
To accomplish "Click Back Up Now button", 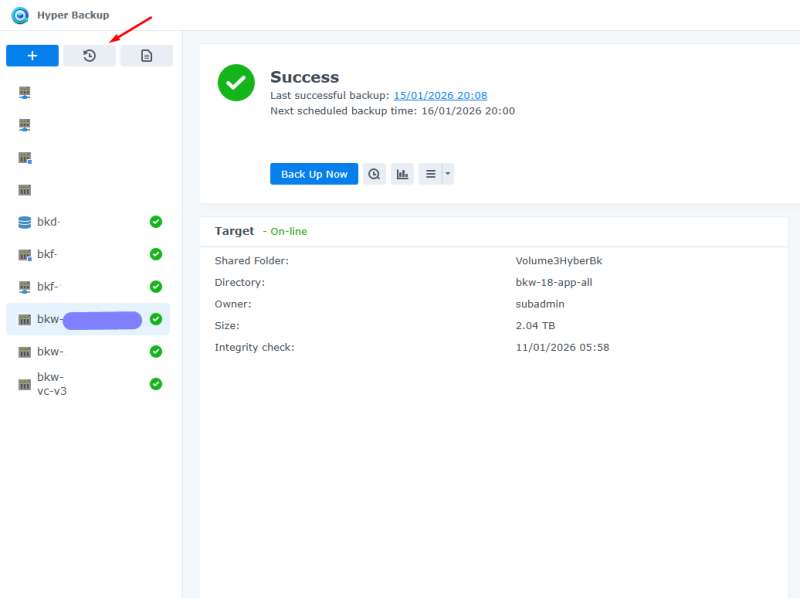I will 314,174.
